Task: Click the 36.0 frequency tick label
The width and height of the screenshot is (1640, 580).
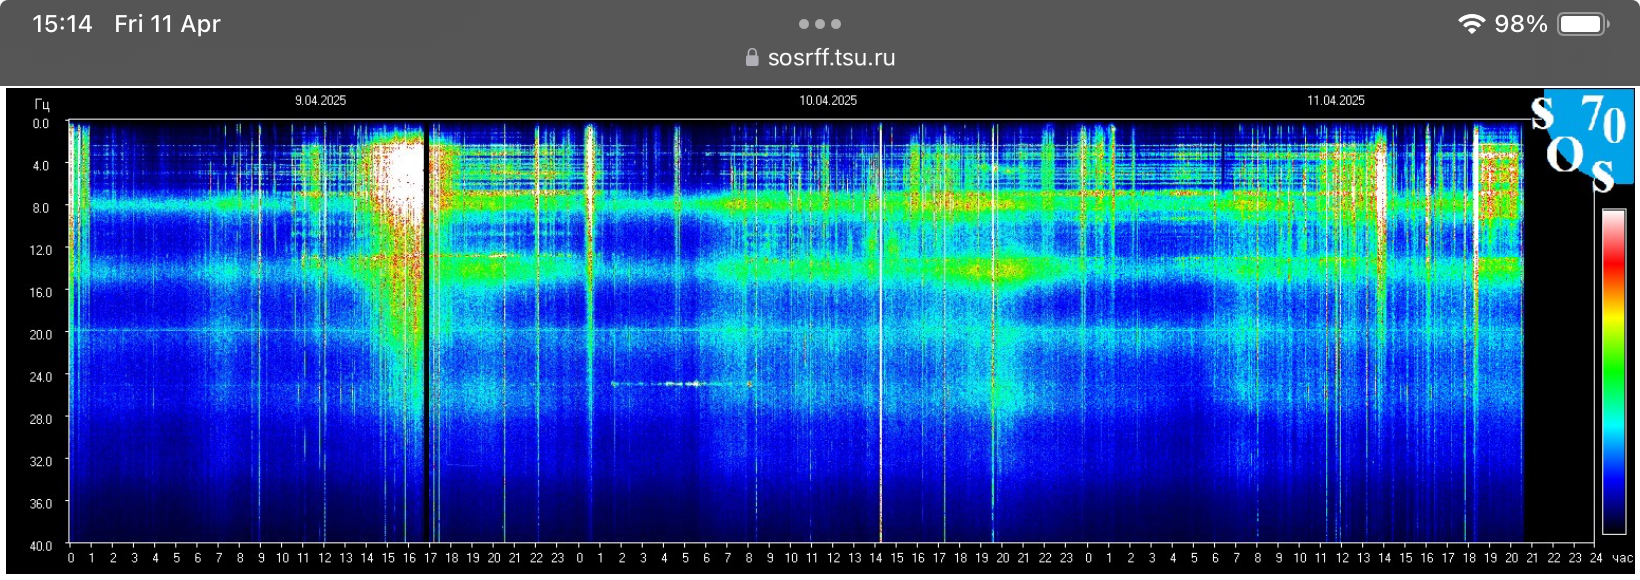Action: [41, 504]
